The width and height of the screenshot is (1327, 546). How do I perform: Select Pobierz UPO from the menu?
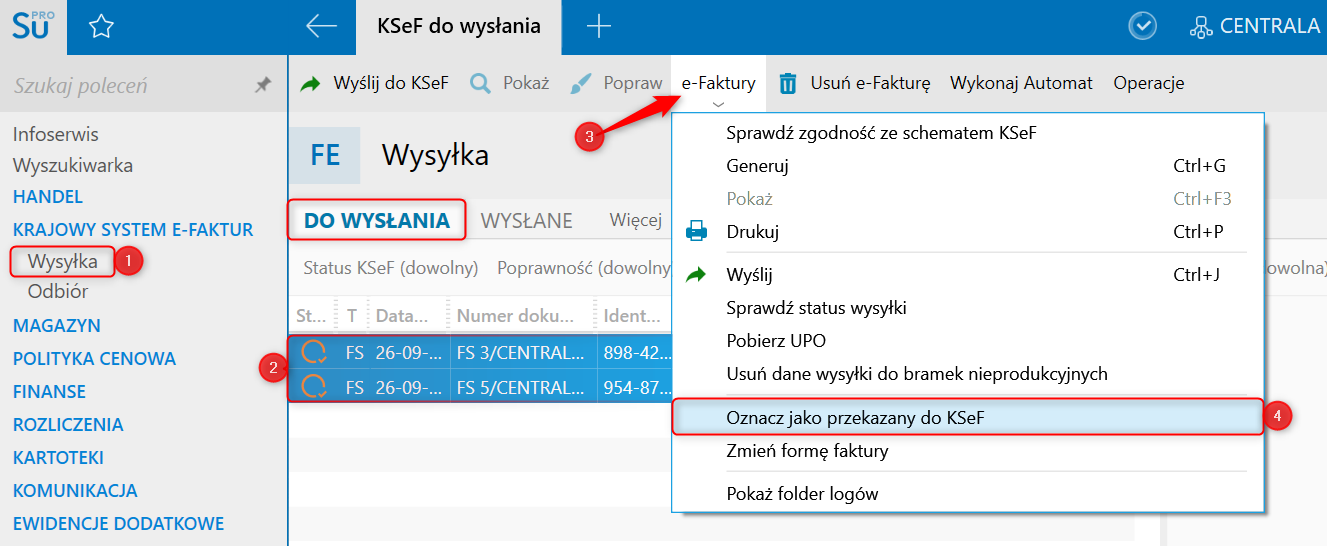776,341
